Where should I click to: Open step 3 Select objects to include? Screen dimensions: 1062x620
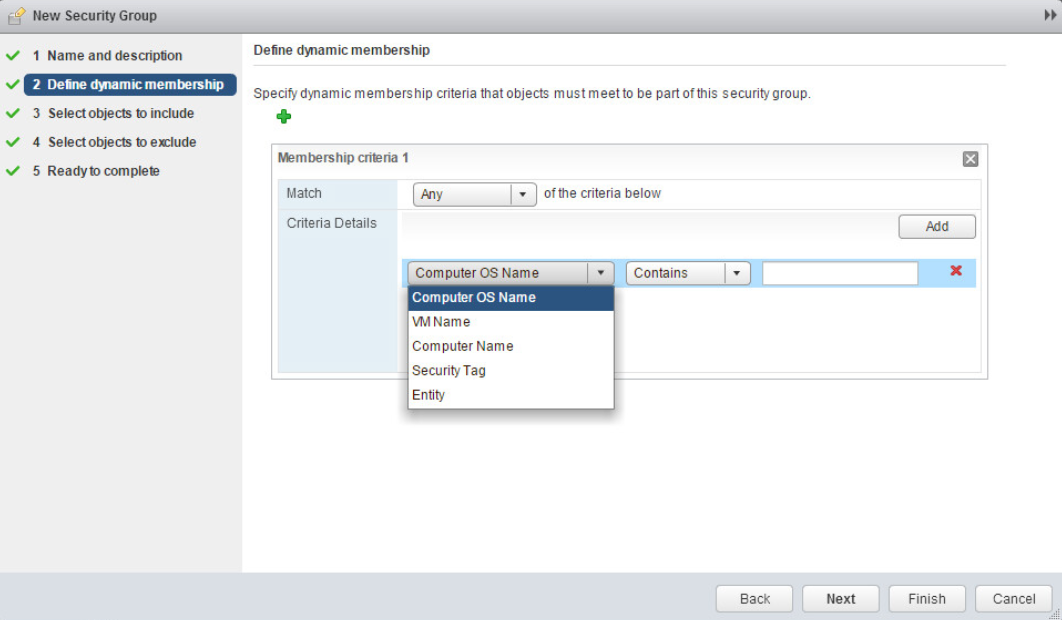pos(120,113)
